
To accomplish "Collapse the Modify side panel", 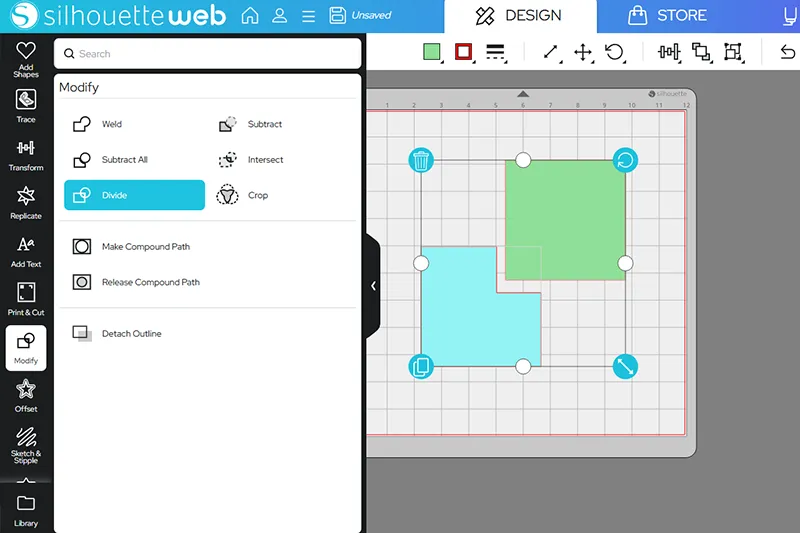I will [x=373, y=286].
